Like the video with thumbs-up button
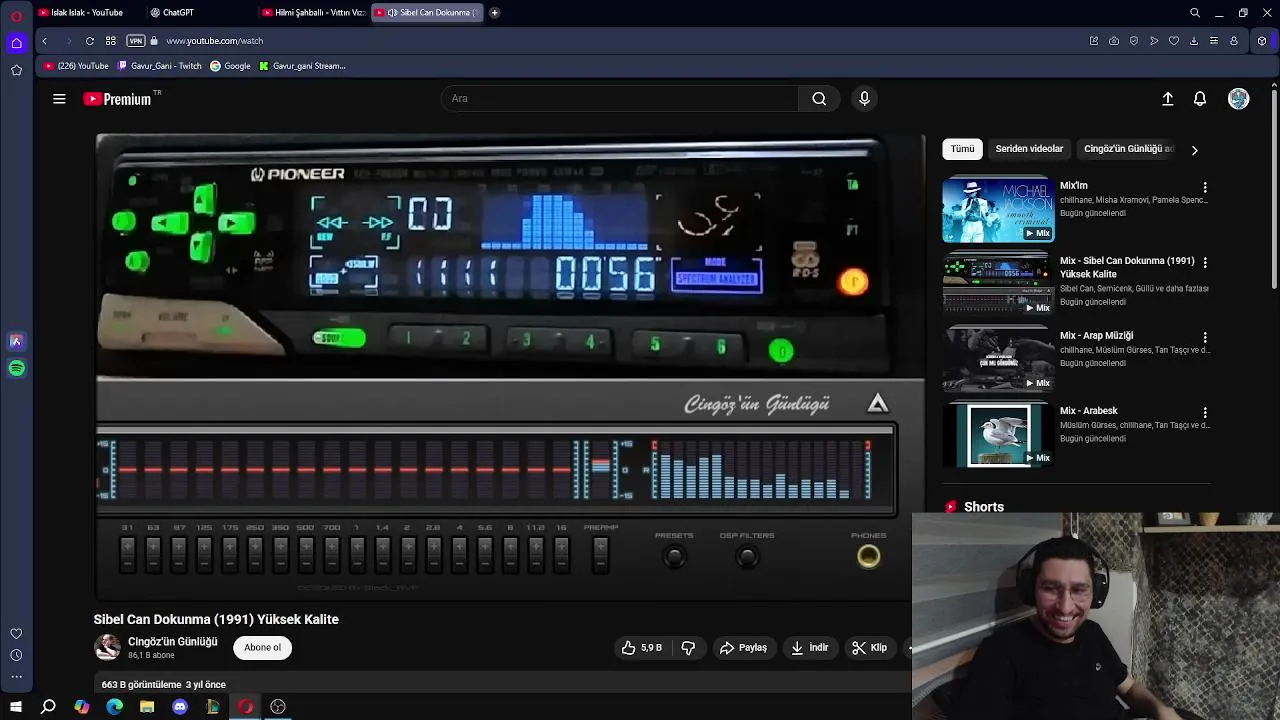This screenshot has width=1280, height=720. 641,648
